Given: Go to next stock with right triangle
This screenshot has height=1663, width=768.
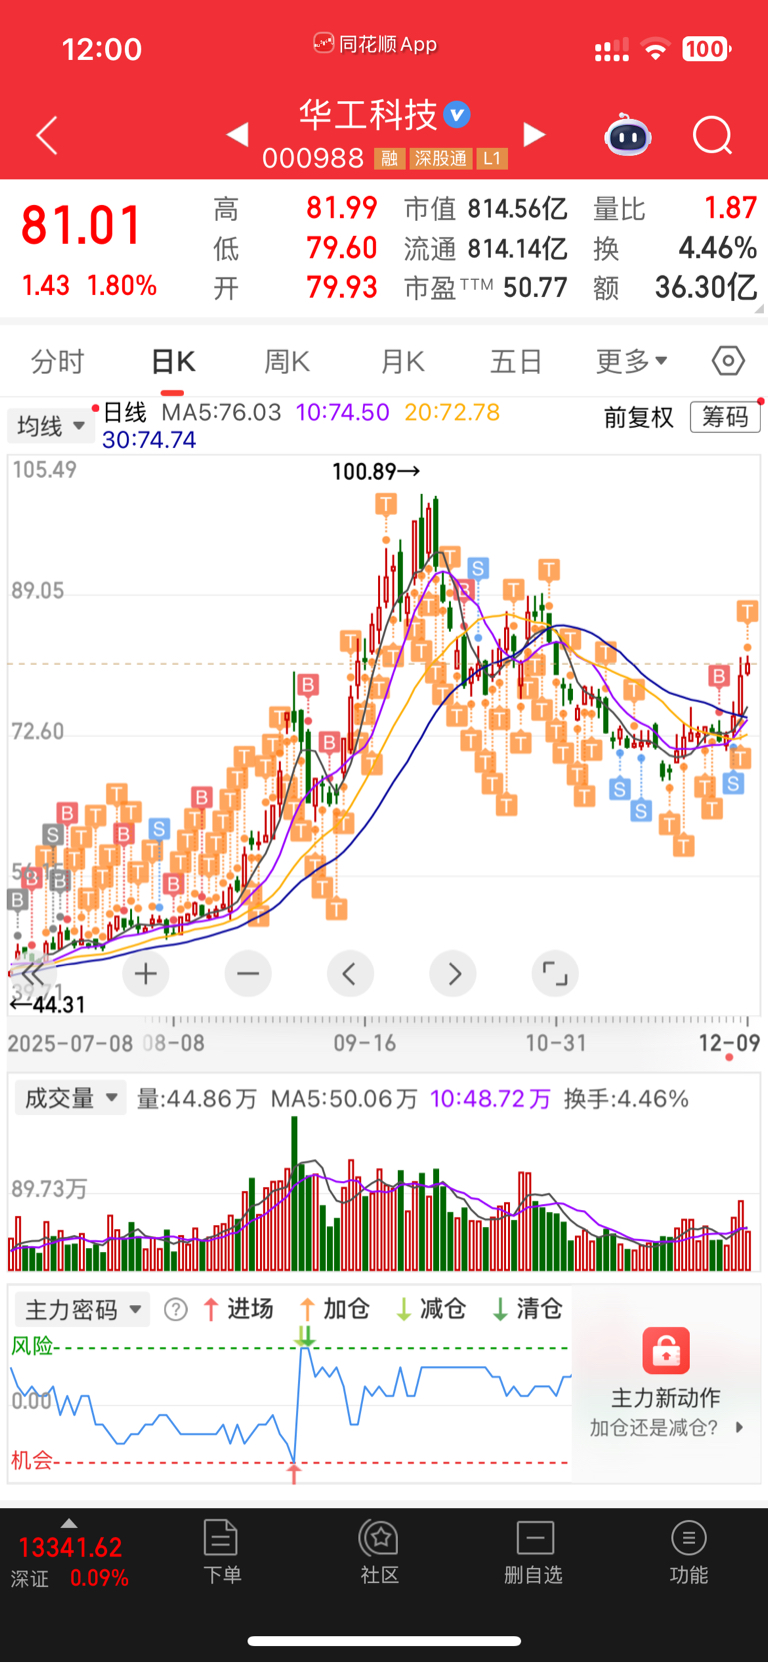Looking at the screenshot, I should pyautogui.click(x=535, y=134).
